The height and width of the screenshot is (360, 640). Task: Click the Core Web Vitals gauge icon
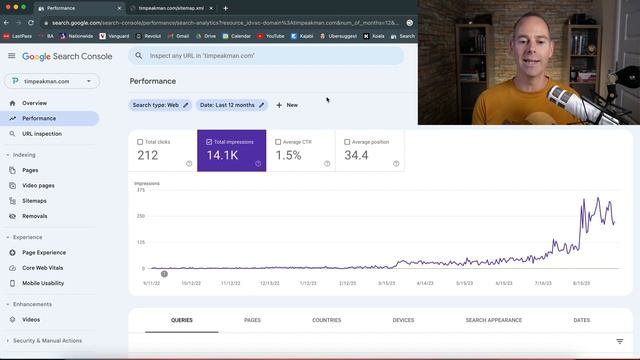[12, 268]
